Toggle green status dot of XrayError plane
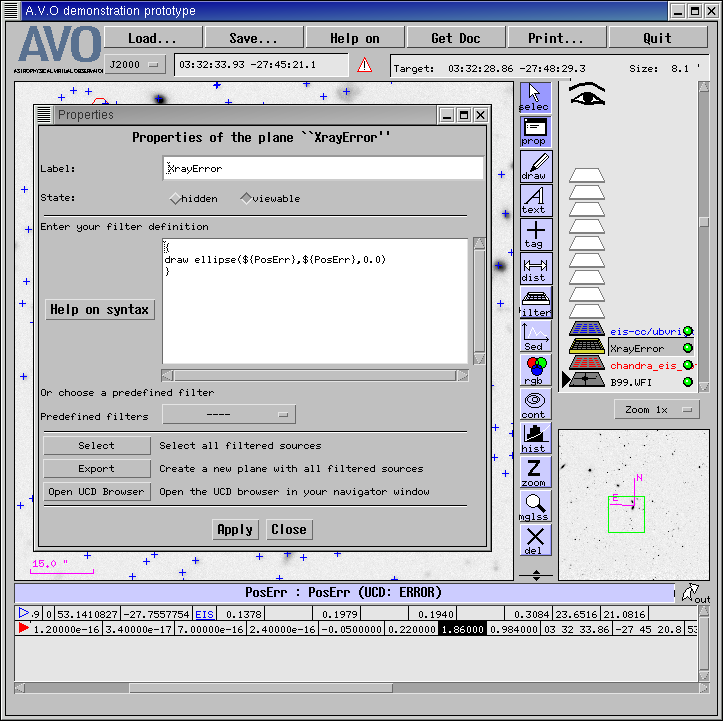 tap(688, 348)
